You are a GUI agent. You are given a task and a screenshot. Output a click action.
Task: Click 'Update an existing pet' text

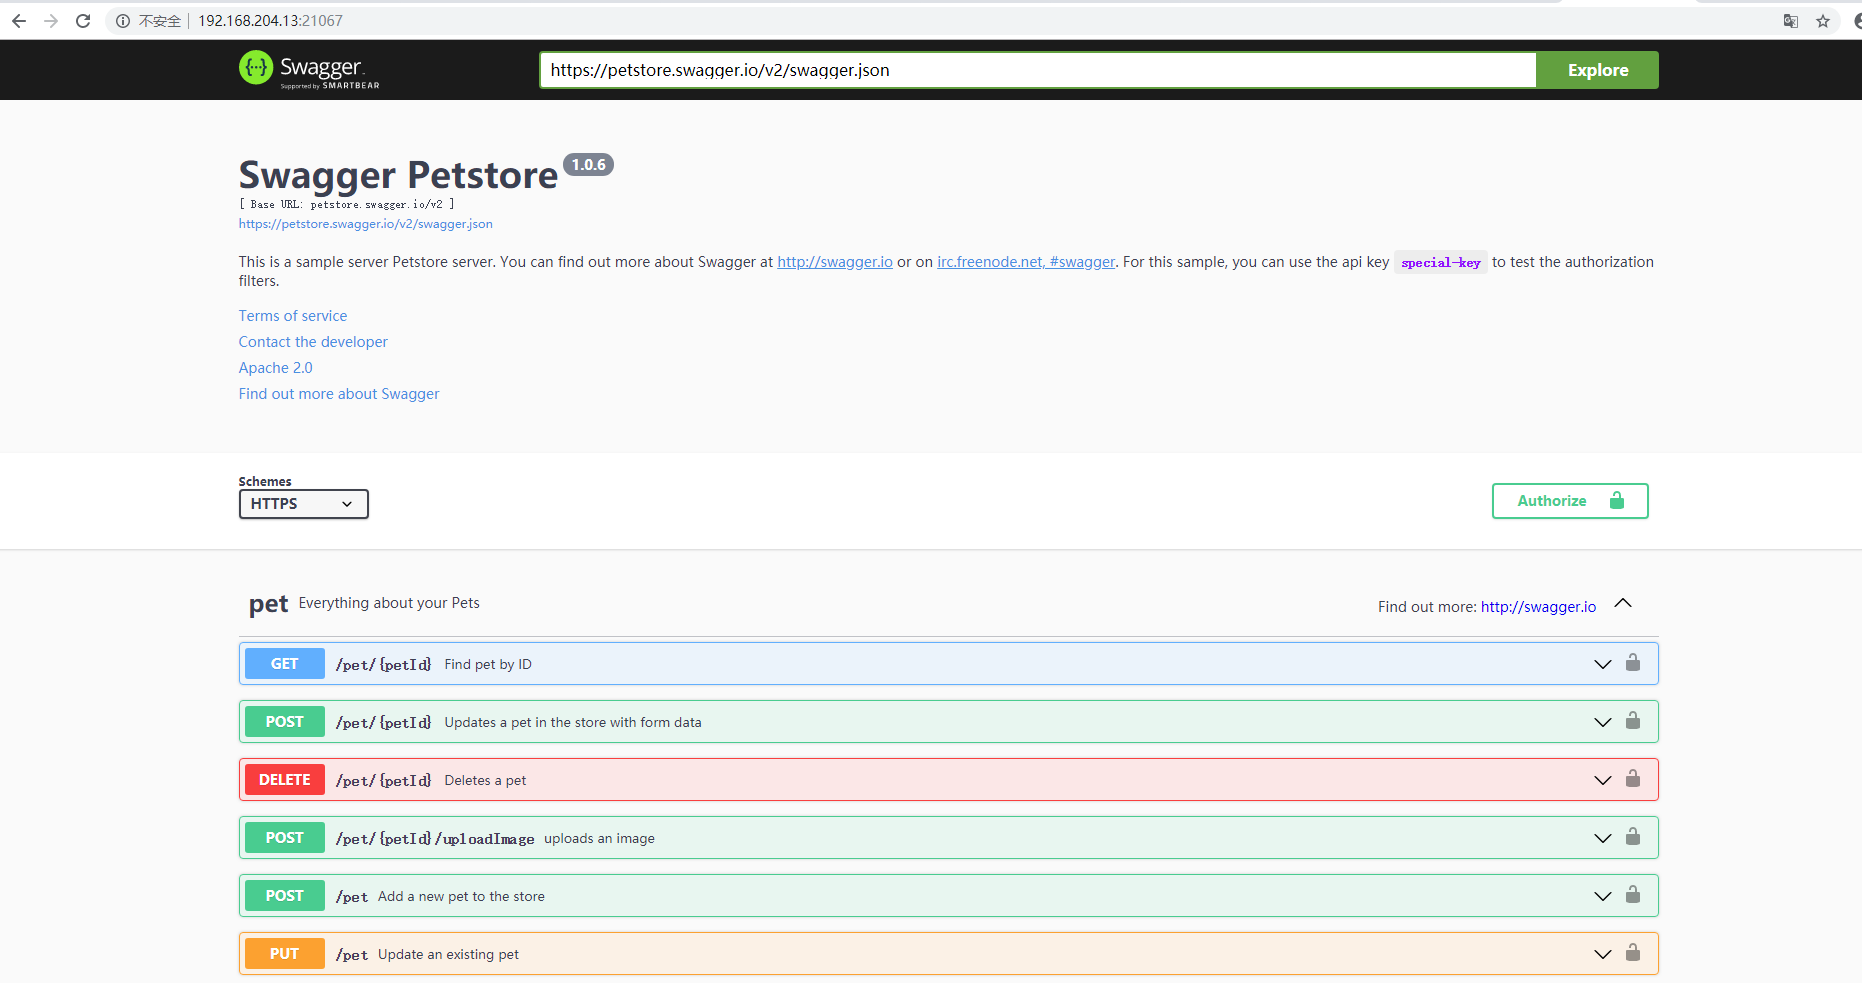pos(448,954)
